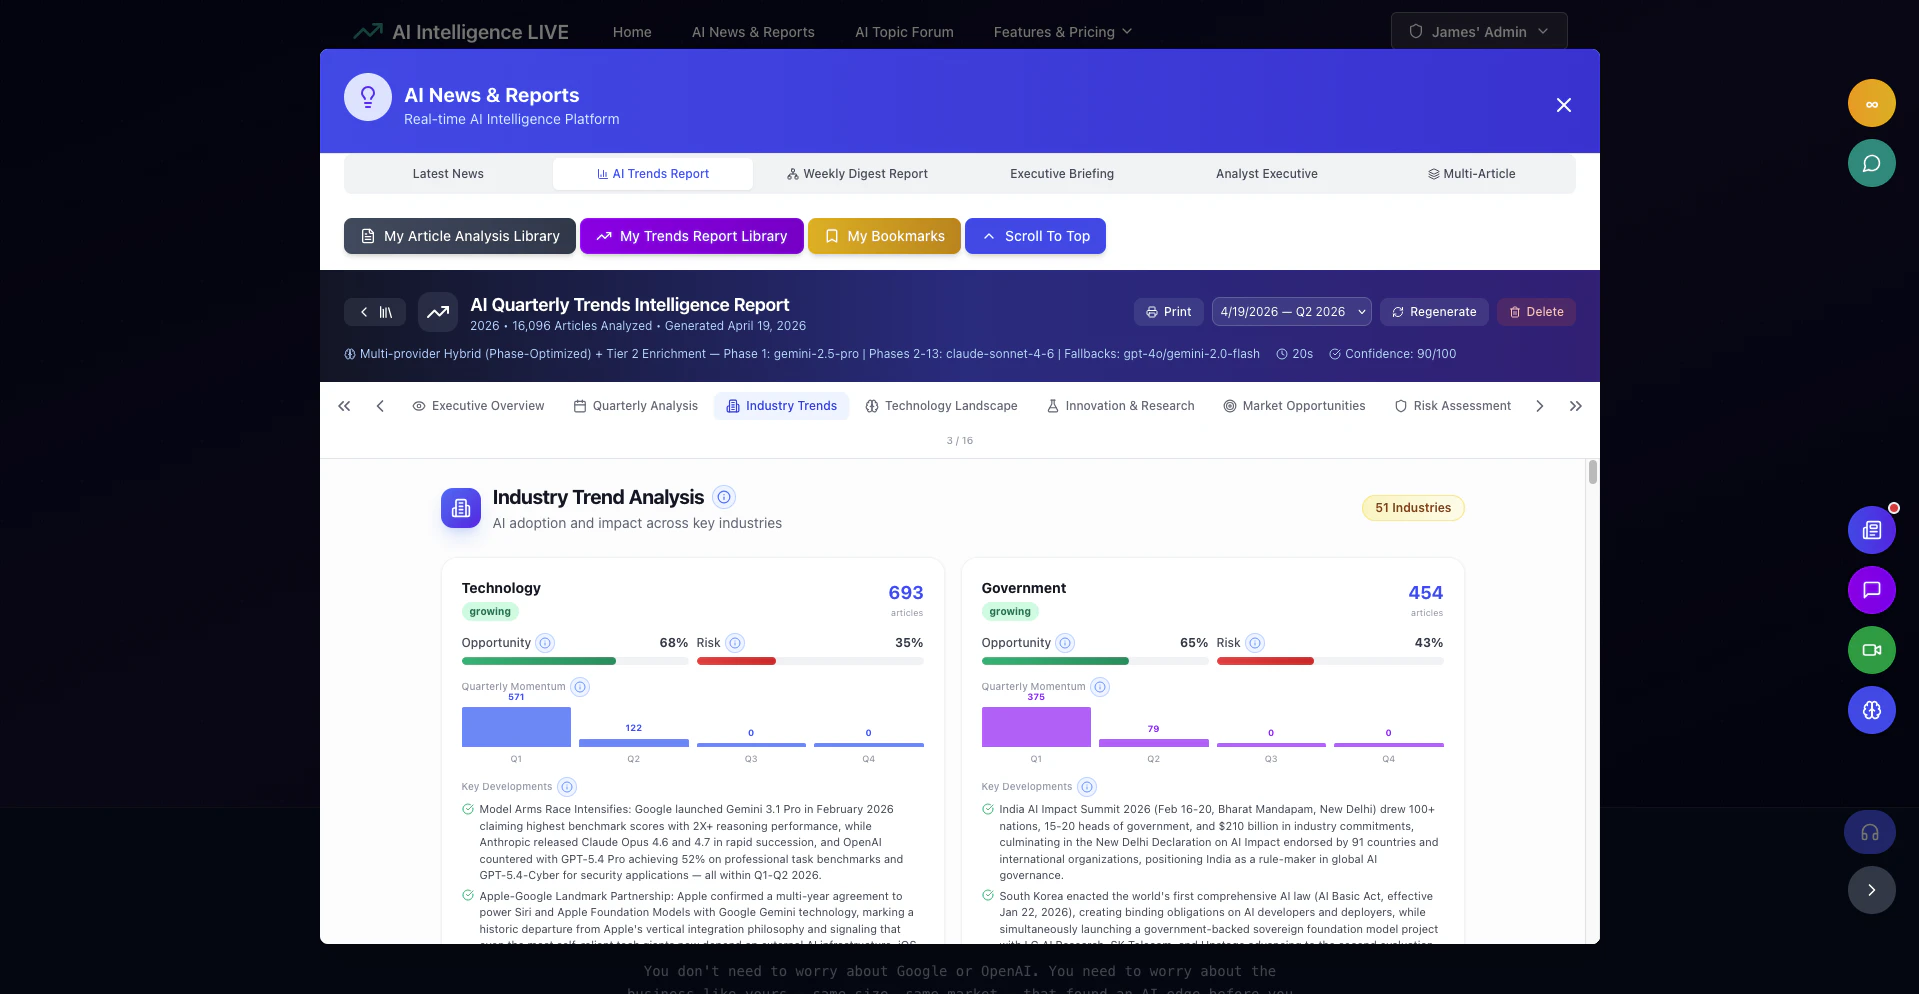Open the teal chat bubble button
1919x994 pixels.
1871,163
